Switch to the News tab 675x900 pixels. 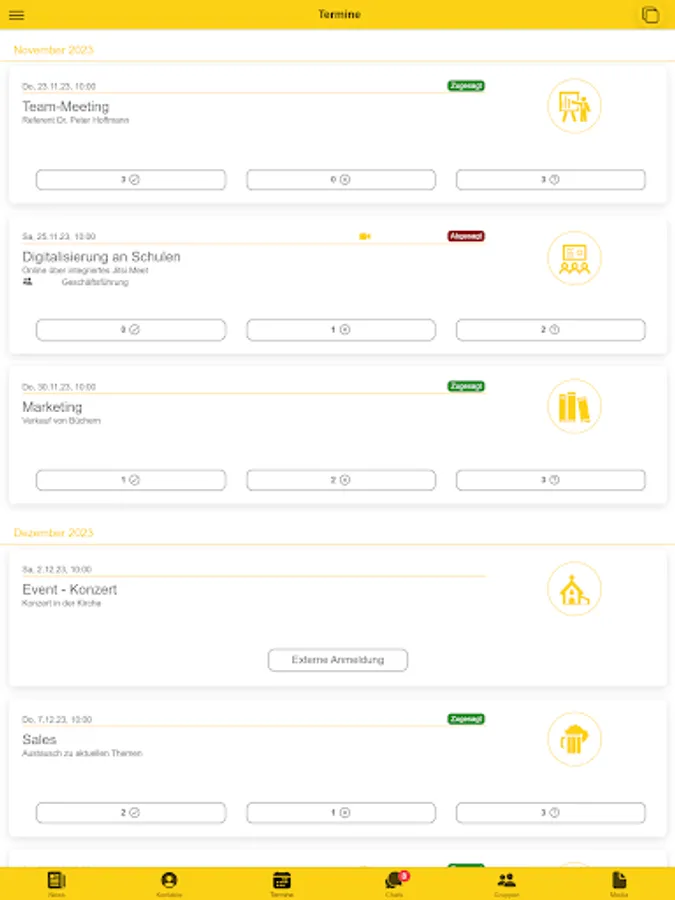(x=56, y=882)
